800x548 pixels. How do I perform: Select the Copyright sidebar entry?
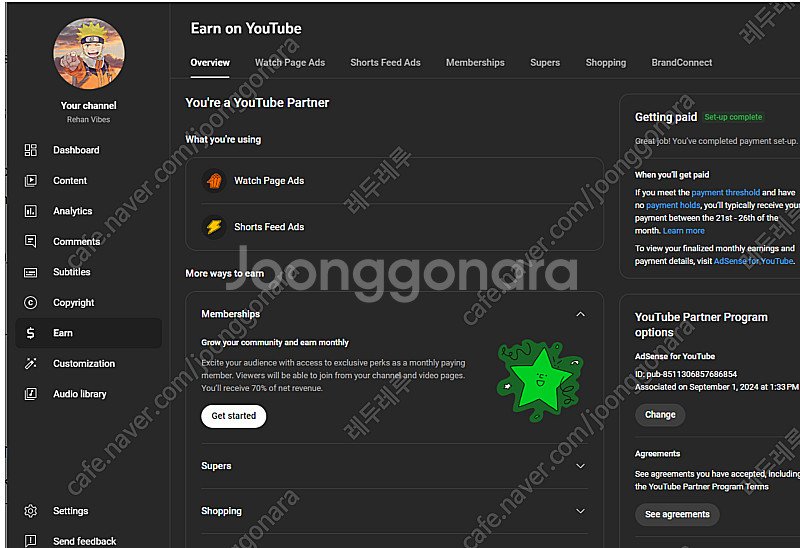click(x=89, y=303)
